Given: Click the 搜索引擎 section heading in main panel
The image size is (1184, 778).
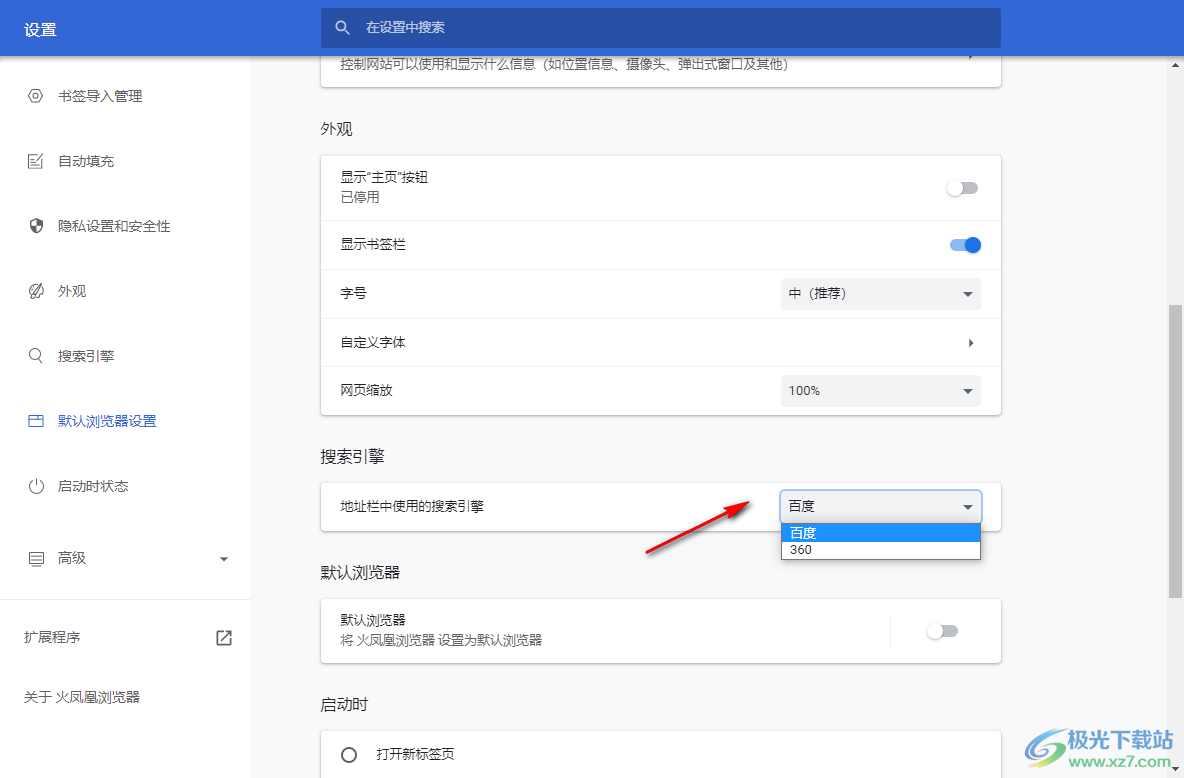Looking at the screenshot, I should click(353, 456).
